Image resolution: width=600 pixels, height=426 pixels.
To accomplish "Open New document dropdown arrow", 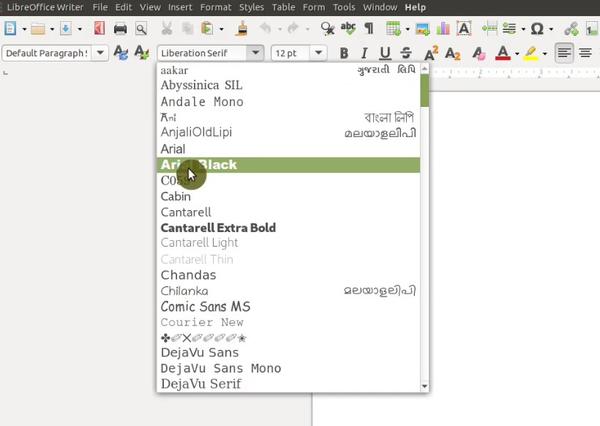I will pyautogui.click(x=24, y=29).
